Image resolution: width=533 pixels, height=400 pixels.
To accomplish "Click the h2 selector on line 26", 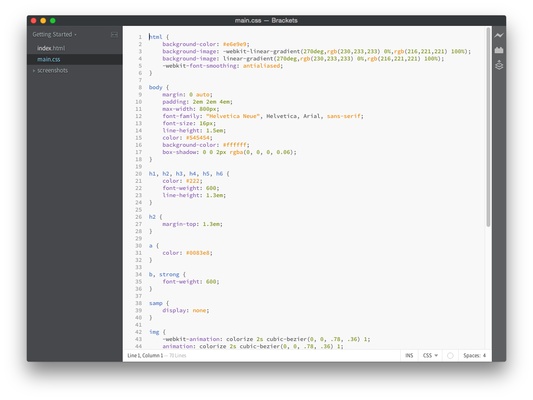I will click(152, 217).
